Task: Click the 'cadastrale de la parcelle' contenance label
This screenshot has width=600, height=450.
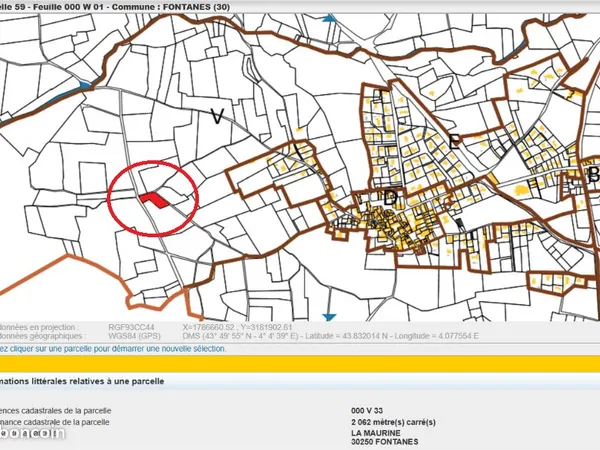Action: (67, 422)
